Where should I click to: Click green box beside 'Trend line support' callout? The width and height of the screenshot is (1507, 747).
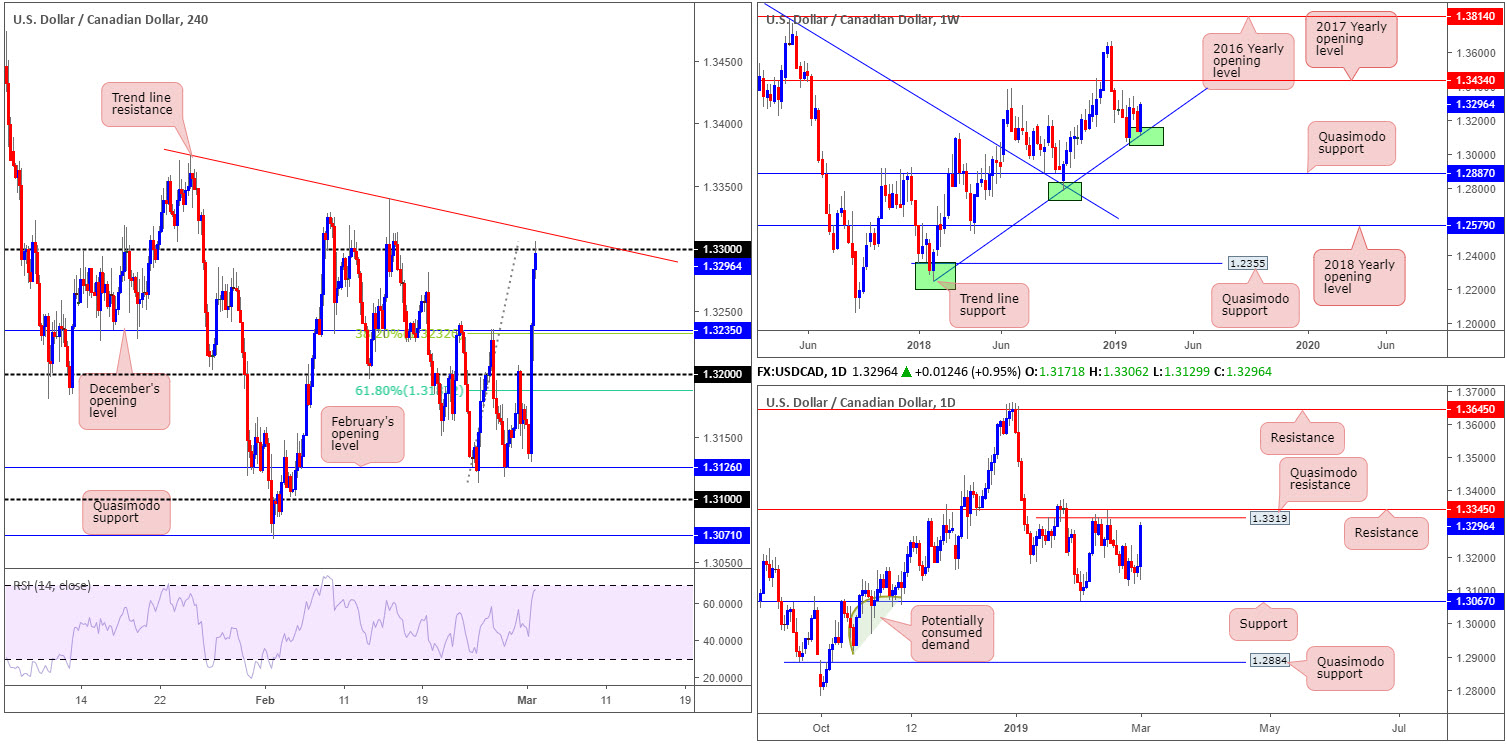(936, 276)
